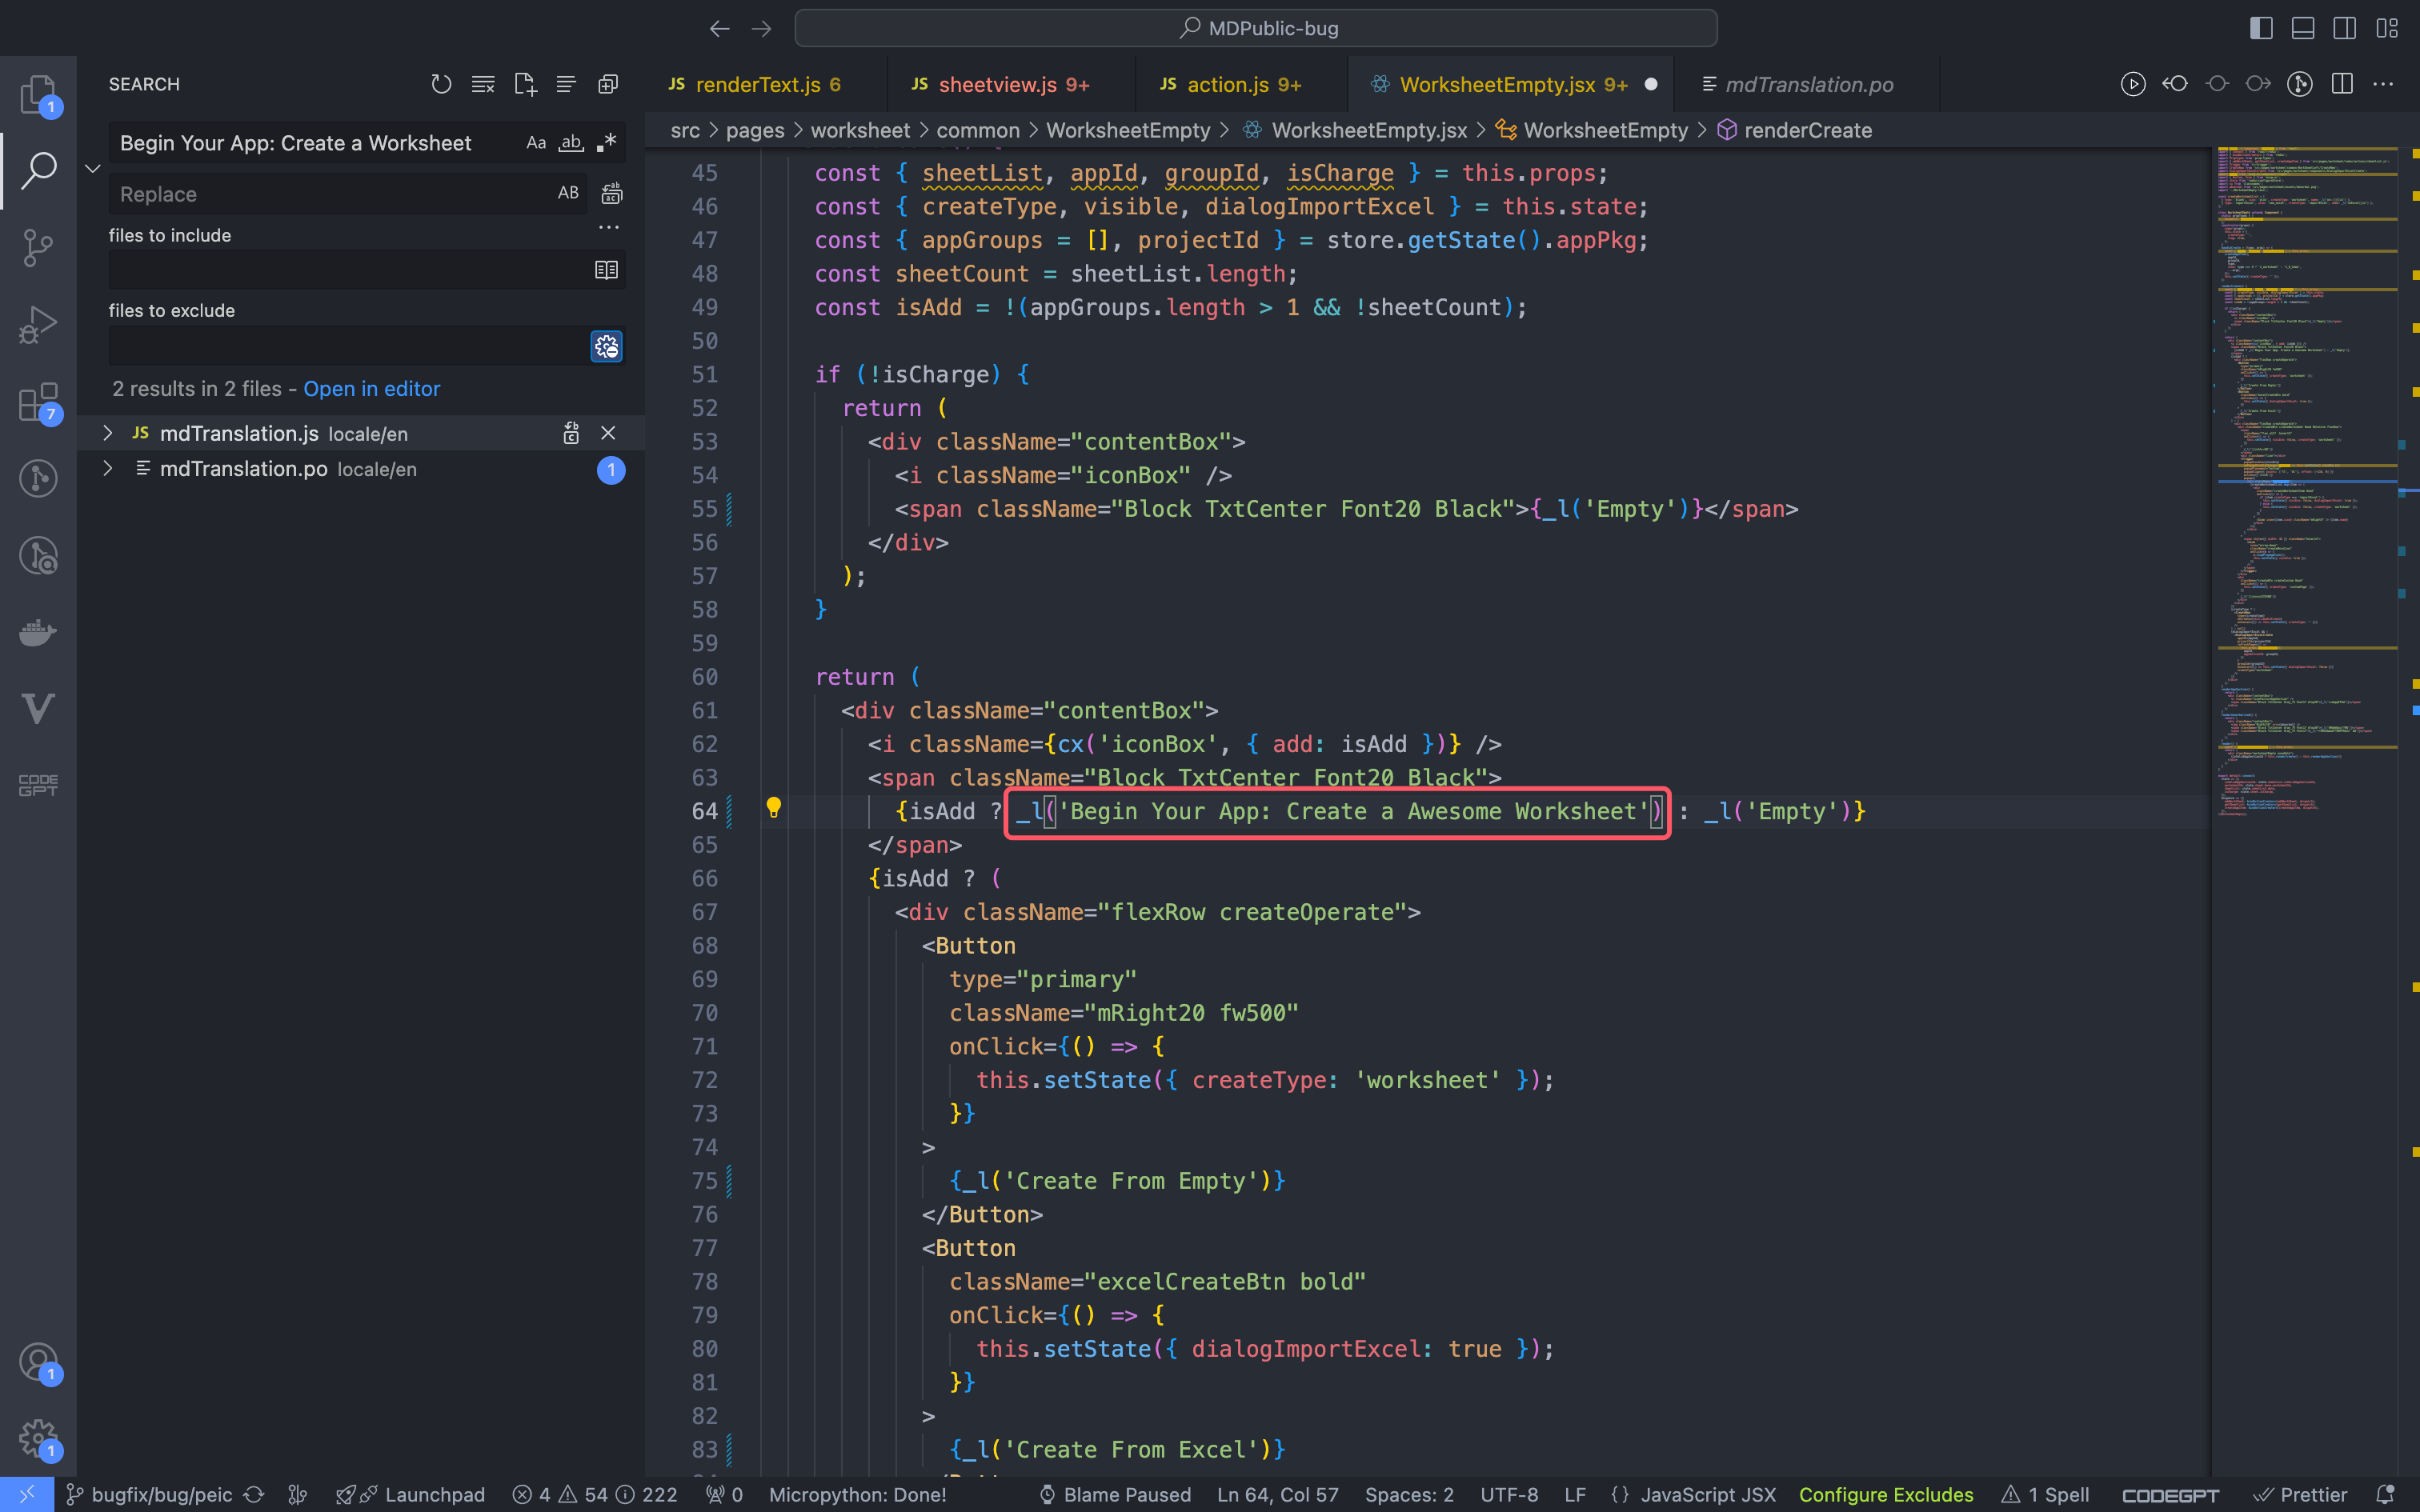This screenshot has height=1512, width=2420.
Task: Clear the search results
Action: (483, 84)
